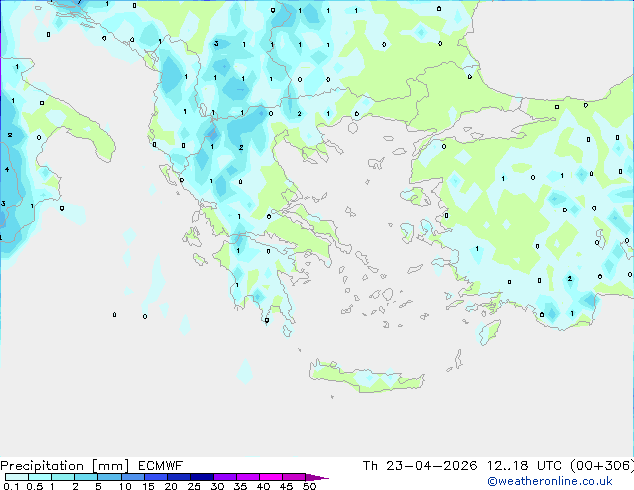The height and width of the screenshot is (490, 634).
Task: Click the 5 mm legend color swatch
Action: (109, 477)
